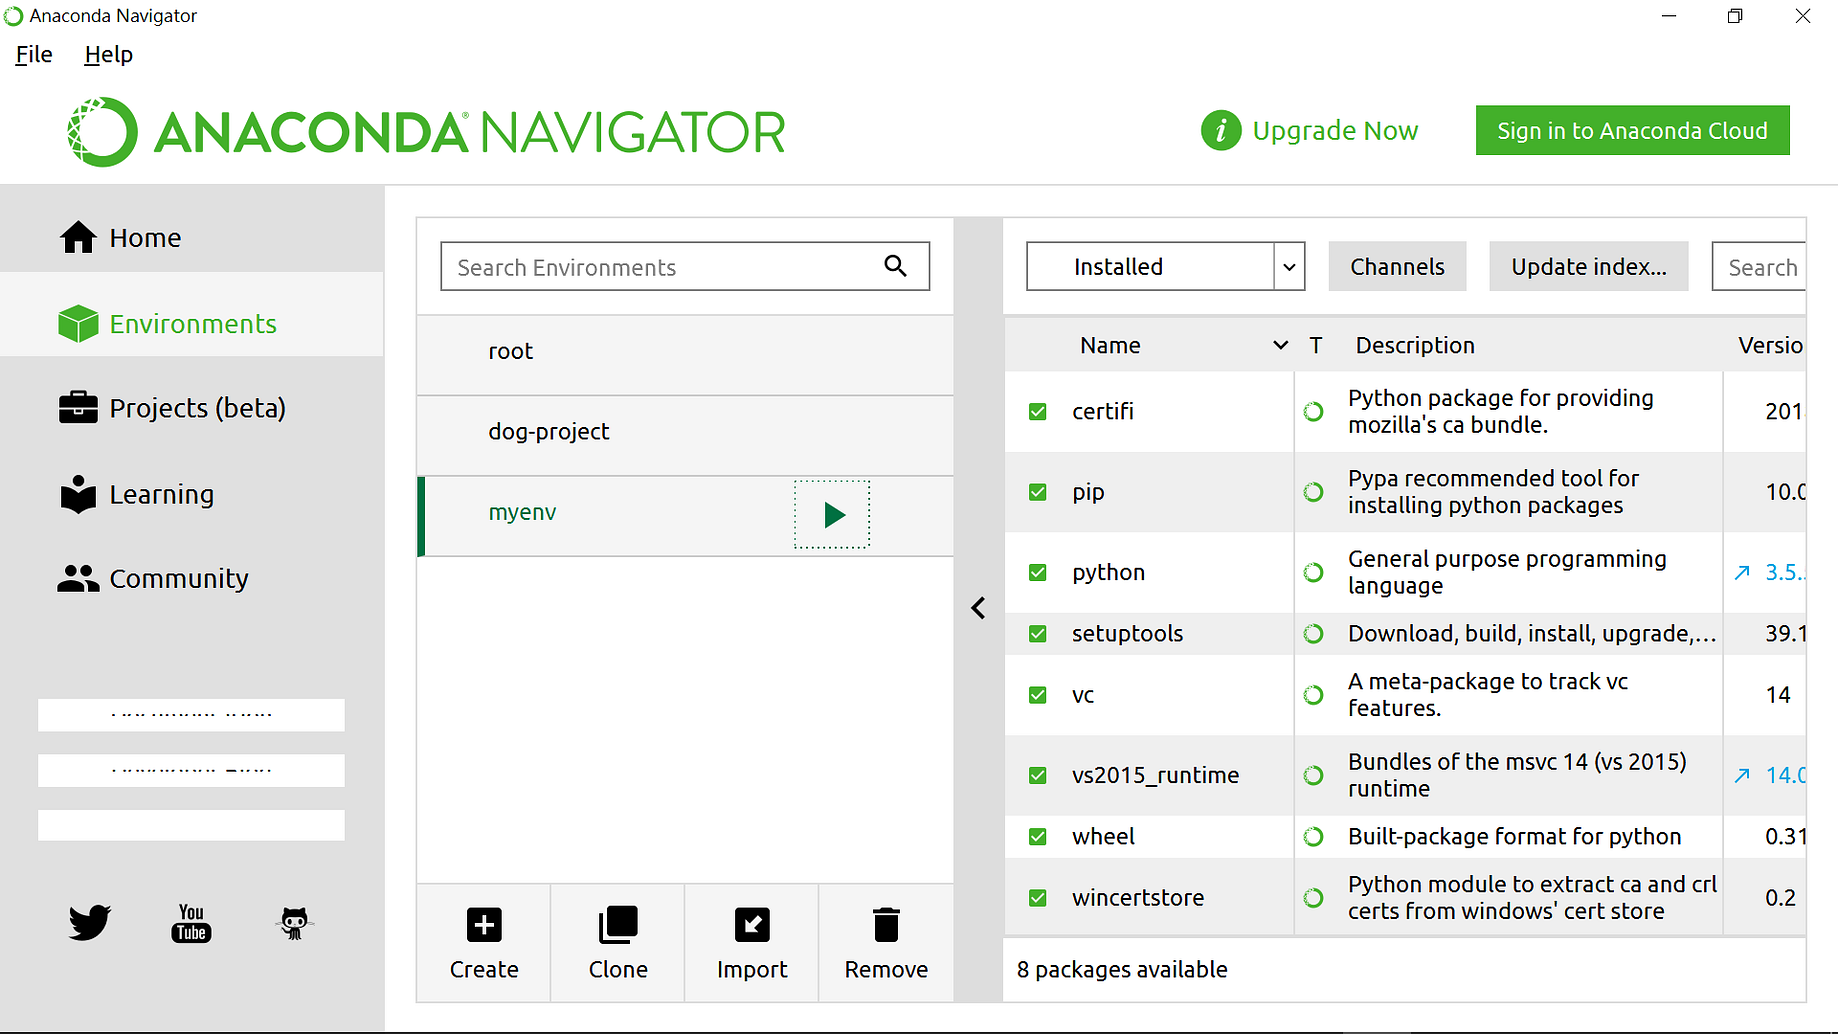Focus the package Search field
The image size is (1838, 1034).
click(x=1759, y=267)
